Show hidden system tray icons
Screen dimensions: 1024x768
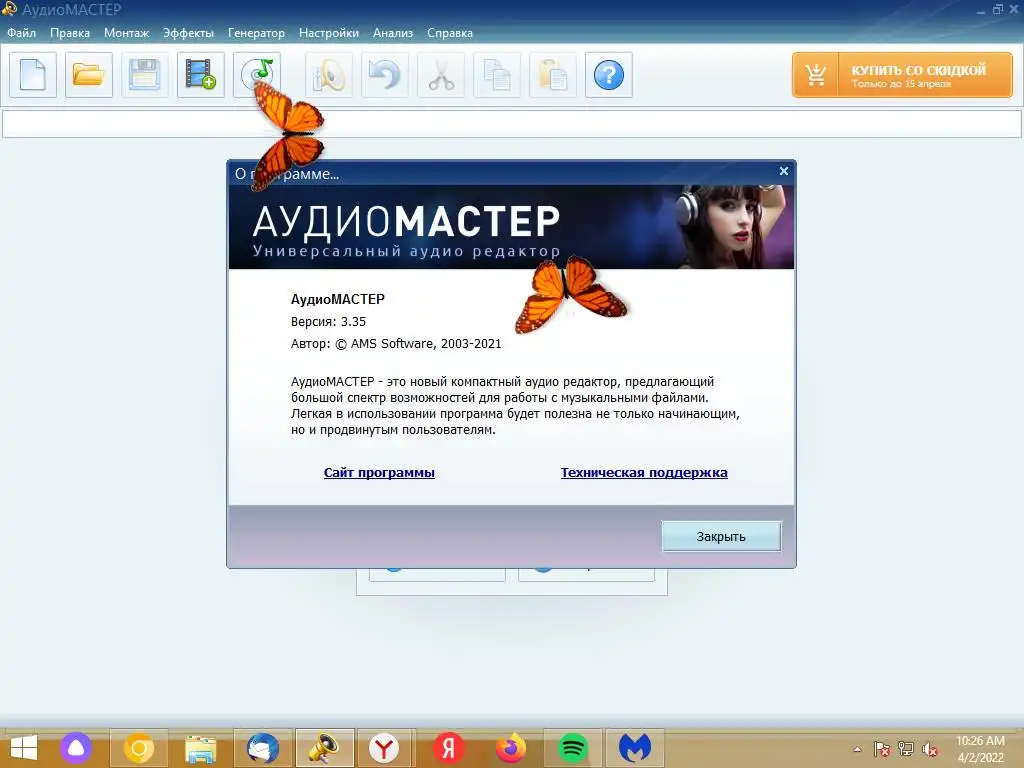(x=857, y=749)
